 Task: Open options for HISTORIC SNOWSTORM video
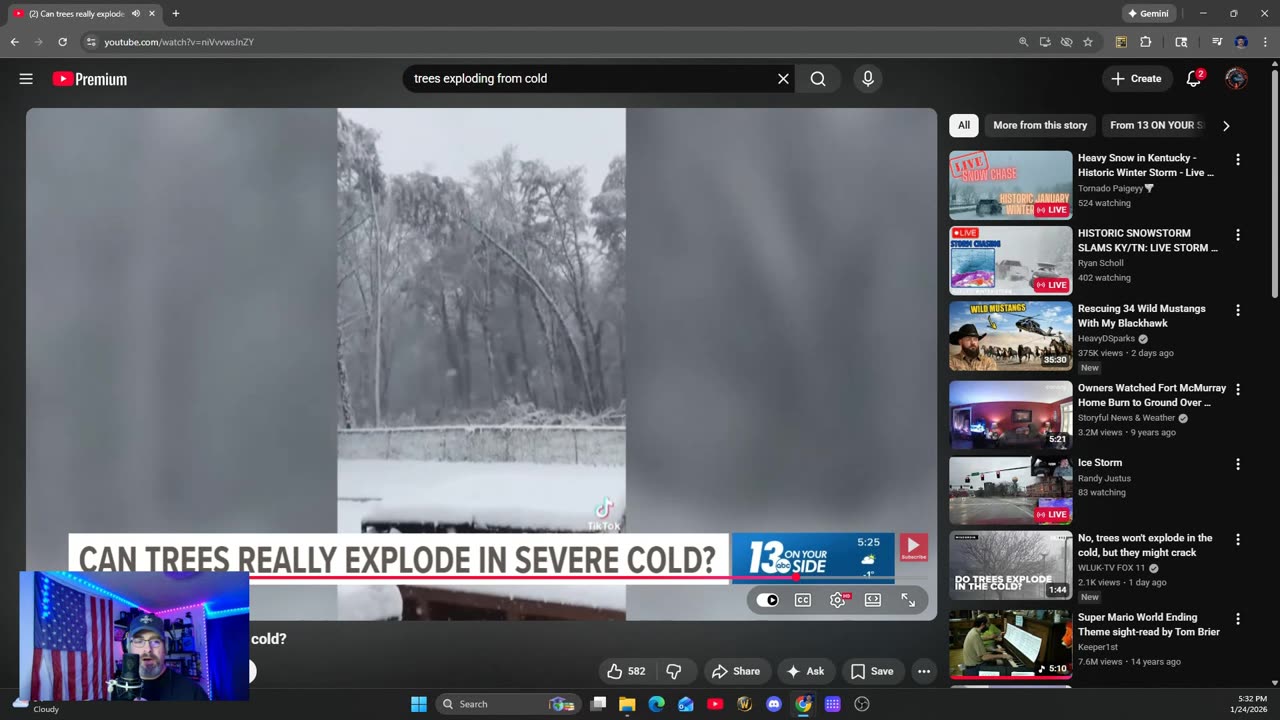pyautogui.click(x=1238, y=235)
